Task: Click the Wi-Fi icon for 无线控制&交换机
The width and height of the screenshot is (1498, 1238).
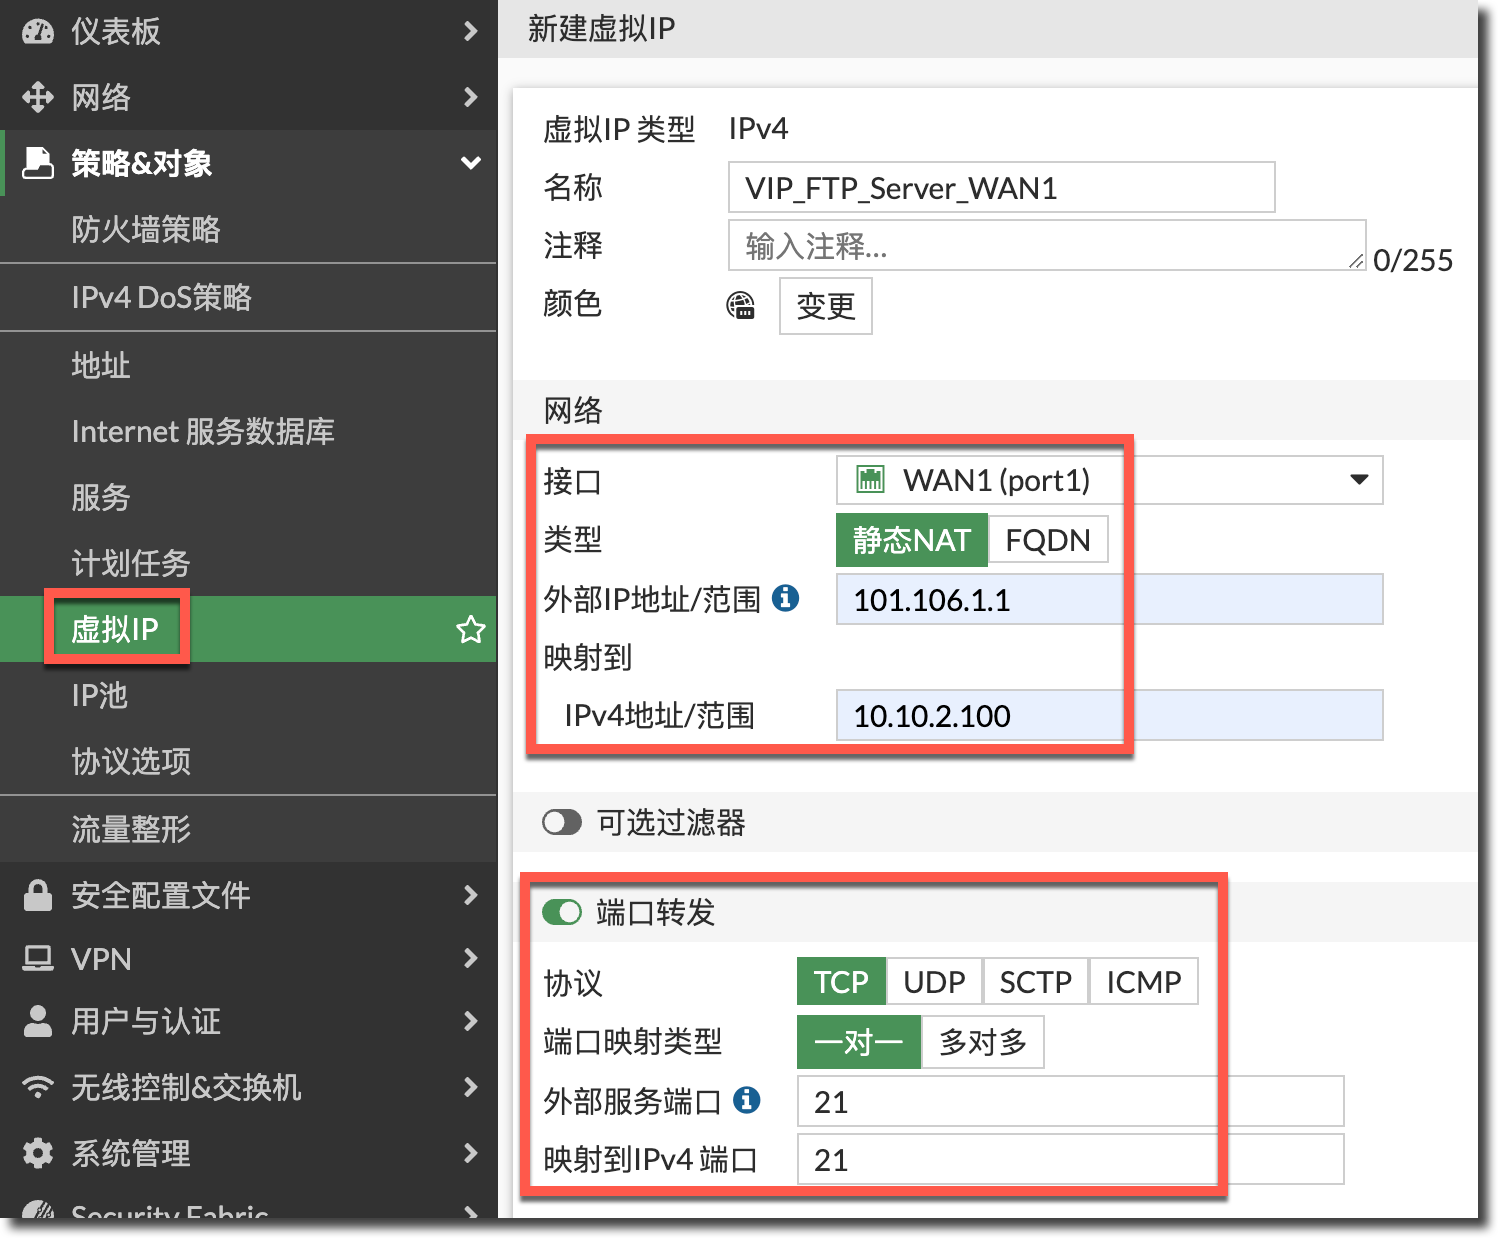Action: tap(38, 1087)
